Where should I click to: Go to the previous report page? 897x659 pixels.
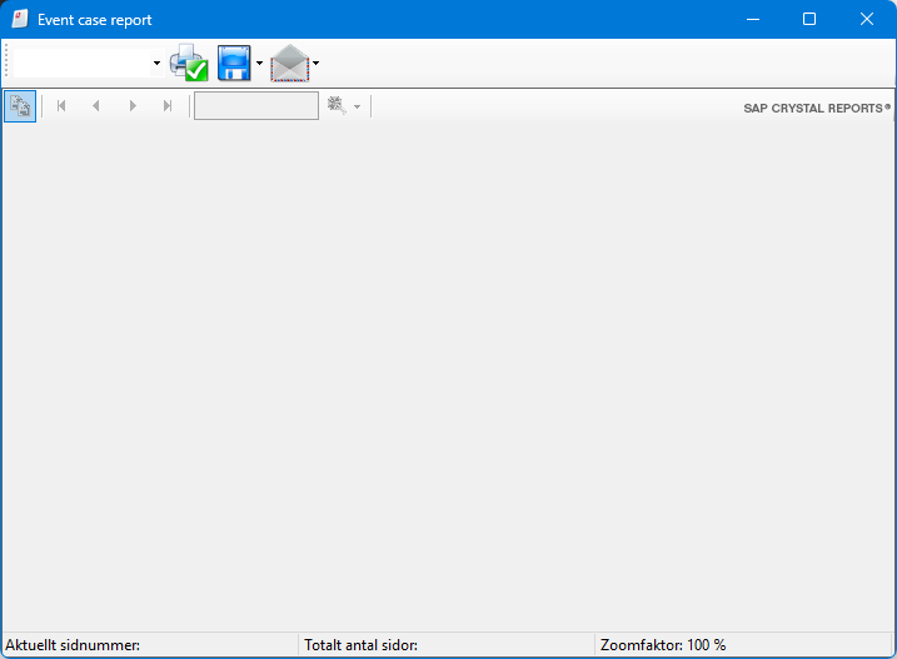point(96,106)
